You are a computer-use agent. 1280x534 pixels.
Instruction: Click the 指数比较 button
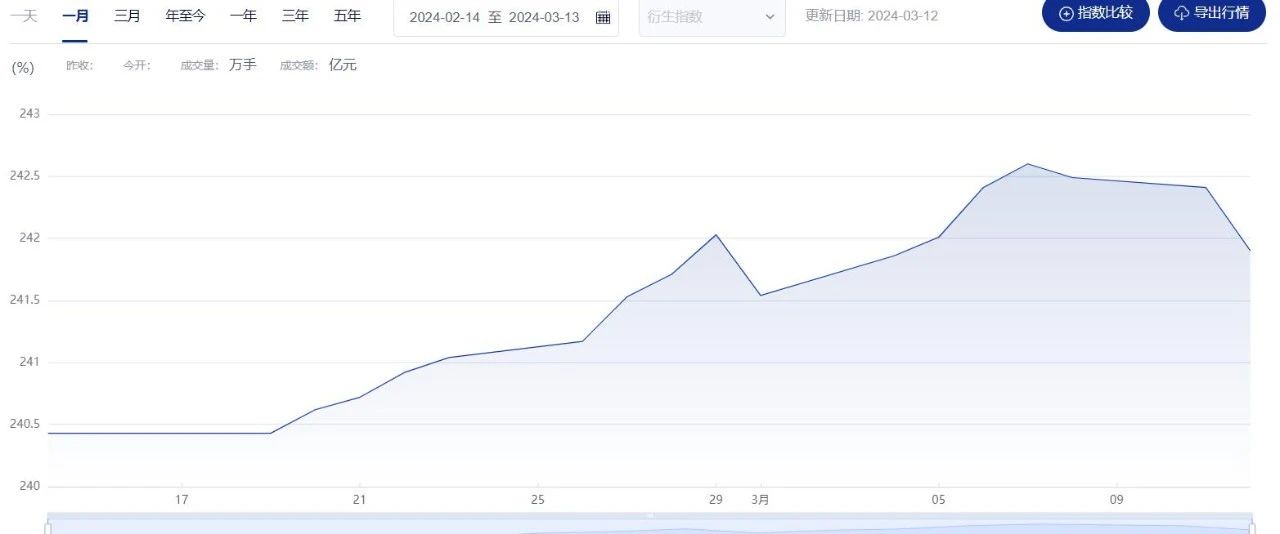point(1096,14)
